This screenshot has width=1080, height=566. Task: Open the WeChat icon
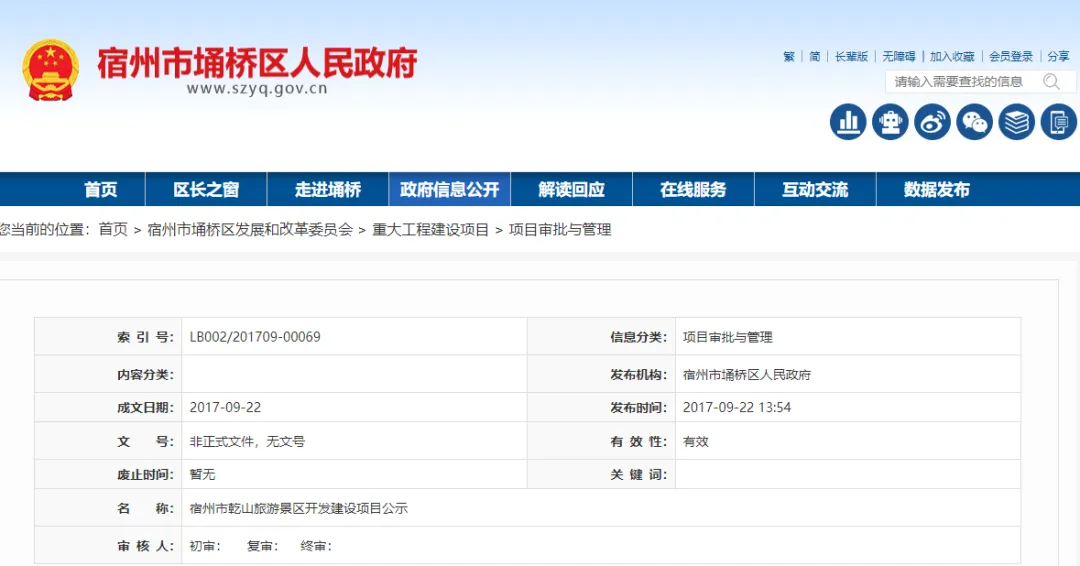pyautogui.click(x=975, y=122)
